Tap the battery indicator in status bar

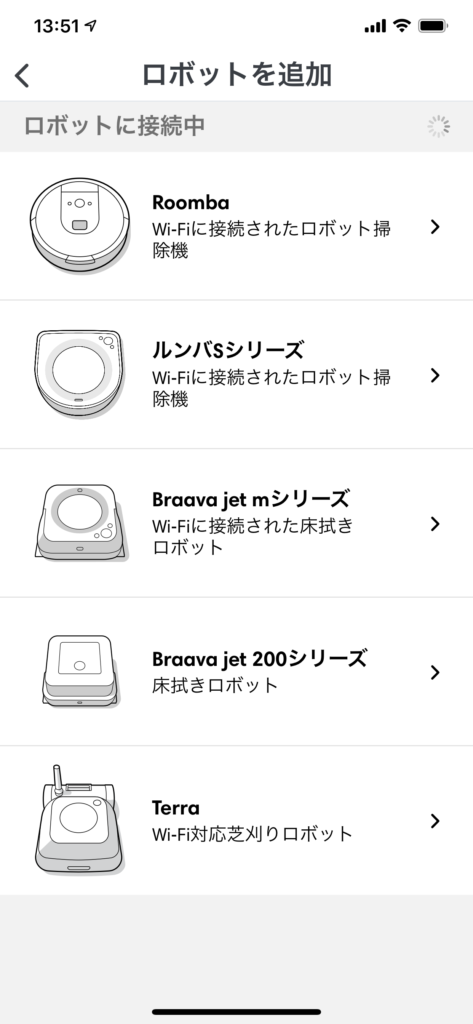point(432,26)
